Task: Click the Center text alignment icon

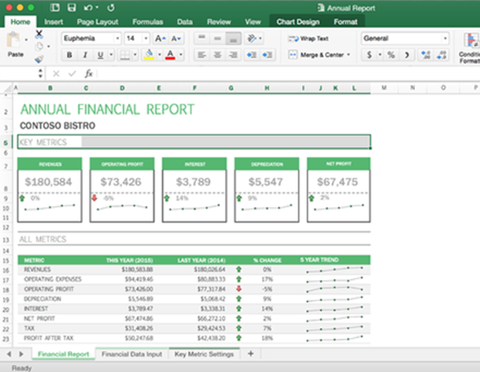Action: [218, 55]
